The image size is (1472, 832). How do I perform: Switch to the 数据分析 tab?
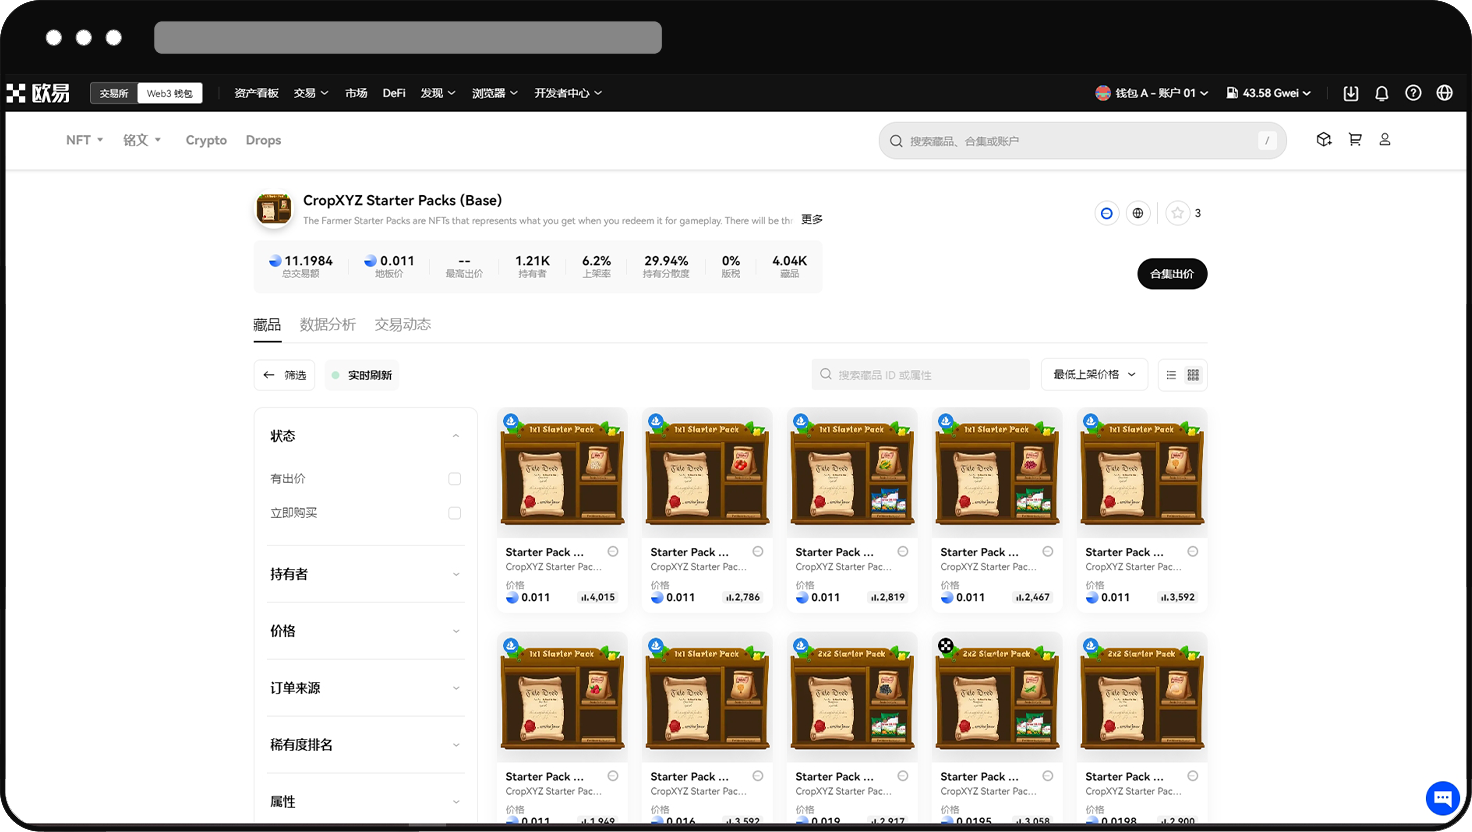click(328, 325)
